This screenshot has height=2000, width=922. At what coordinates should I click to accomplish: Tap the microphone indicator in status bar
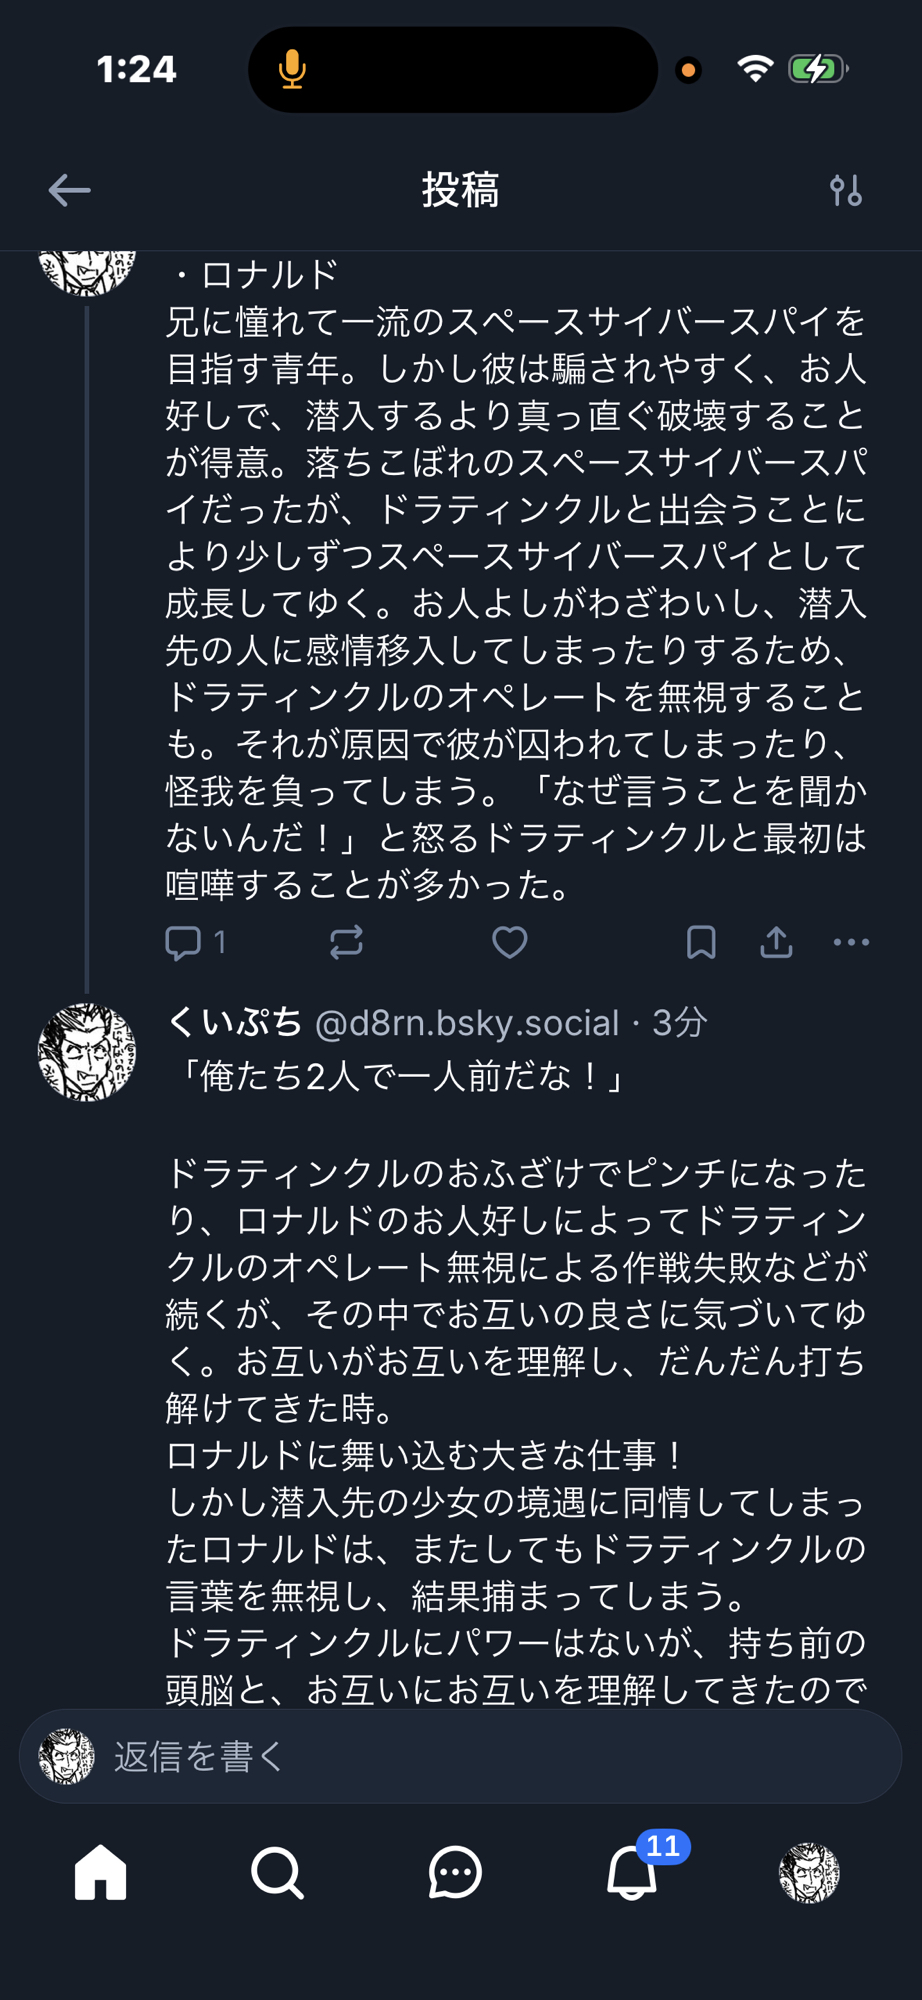(x=292, y=70)
